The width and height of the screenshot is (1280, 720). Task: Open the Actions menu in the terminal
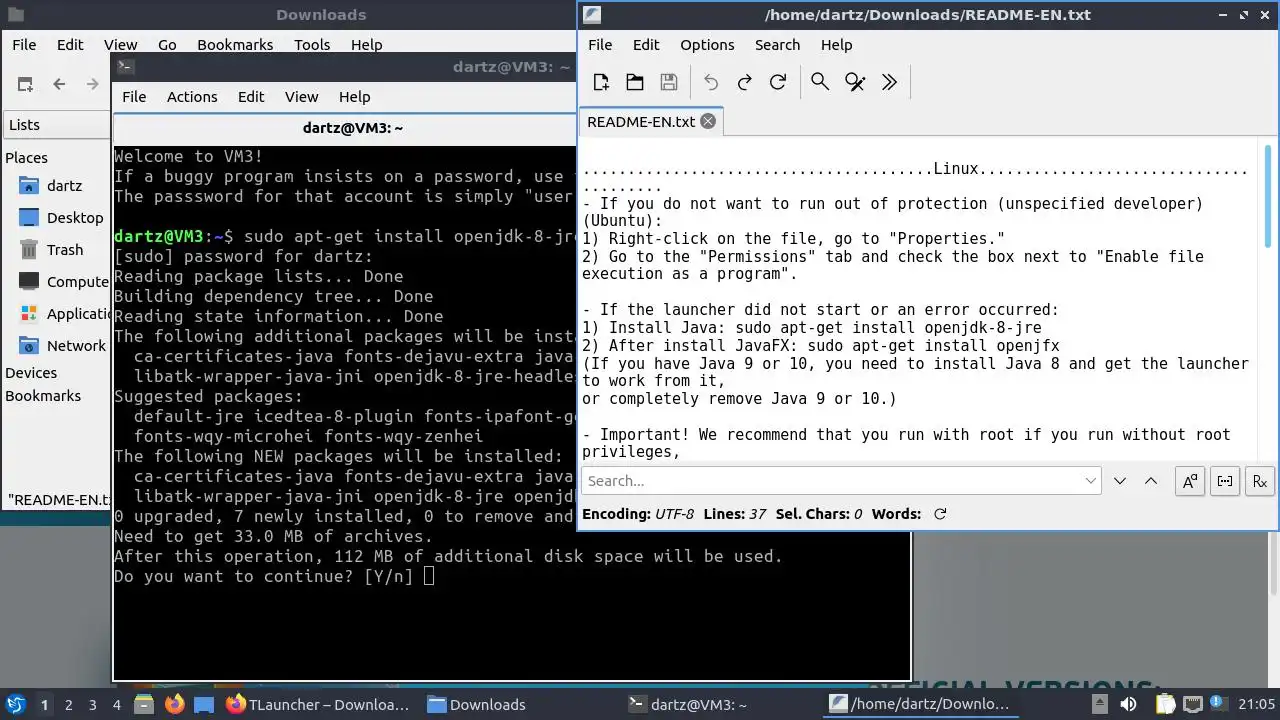click(x=192, y=97)
